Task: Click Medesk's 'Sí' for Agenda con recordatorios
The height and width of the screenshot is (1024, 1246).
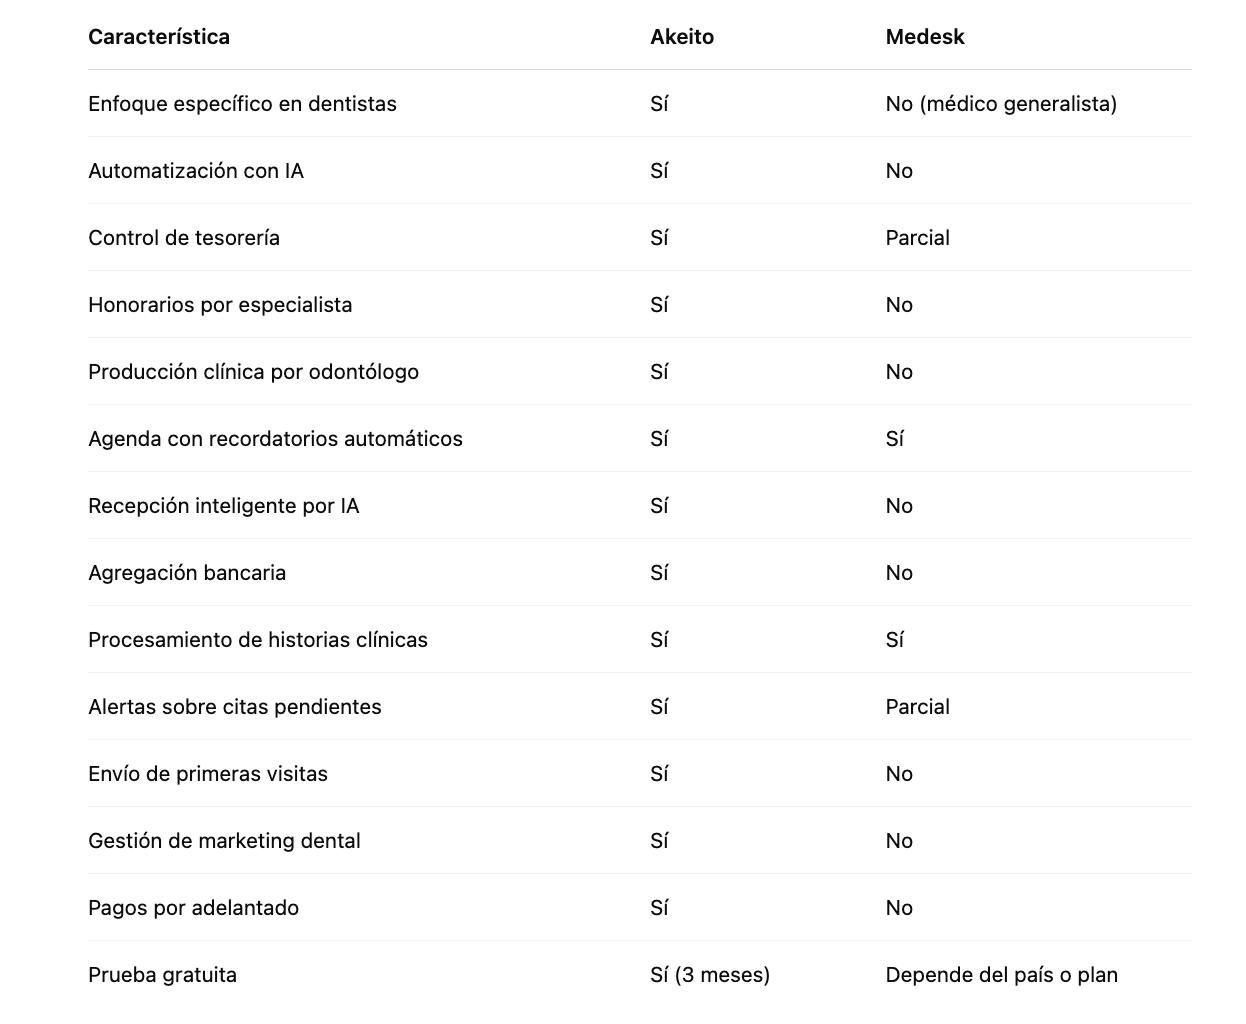Action: (894, 439)
